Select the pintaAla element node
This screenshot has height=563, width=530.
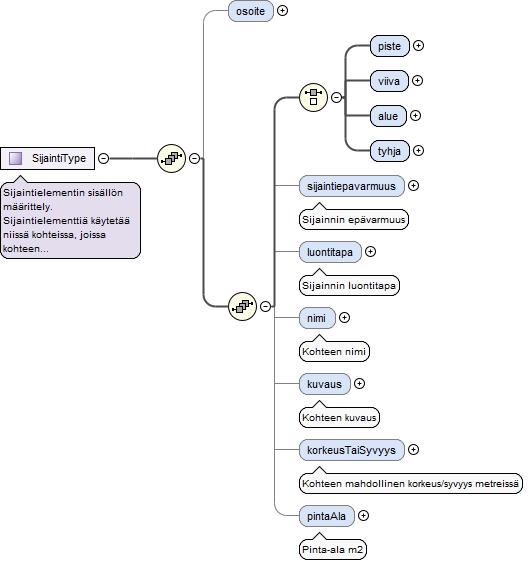pos(327,516)
